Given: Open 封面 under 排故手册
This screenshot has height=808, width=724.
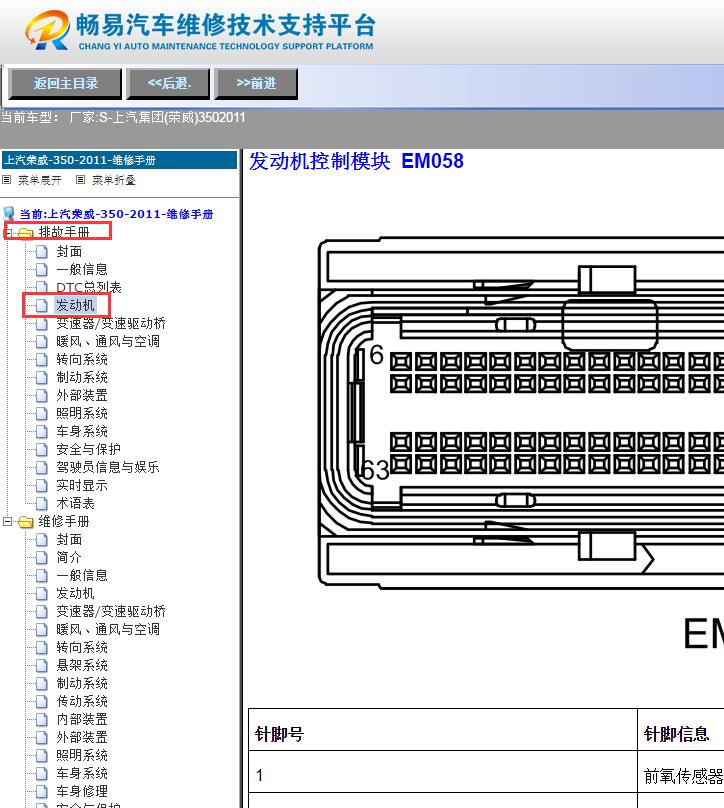Looking at the screenshot, I should tap(69, 251).
